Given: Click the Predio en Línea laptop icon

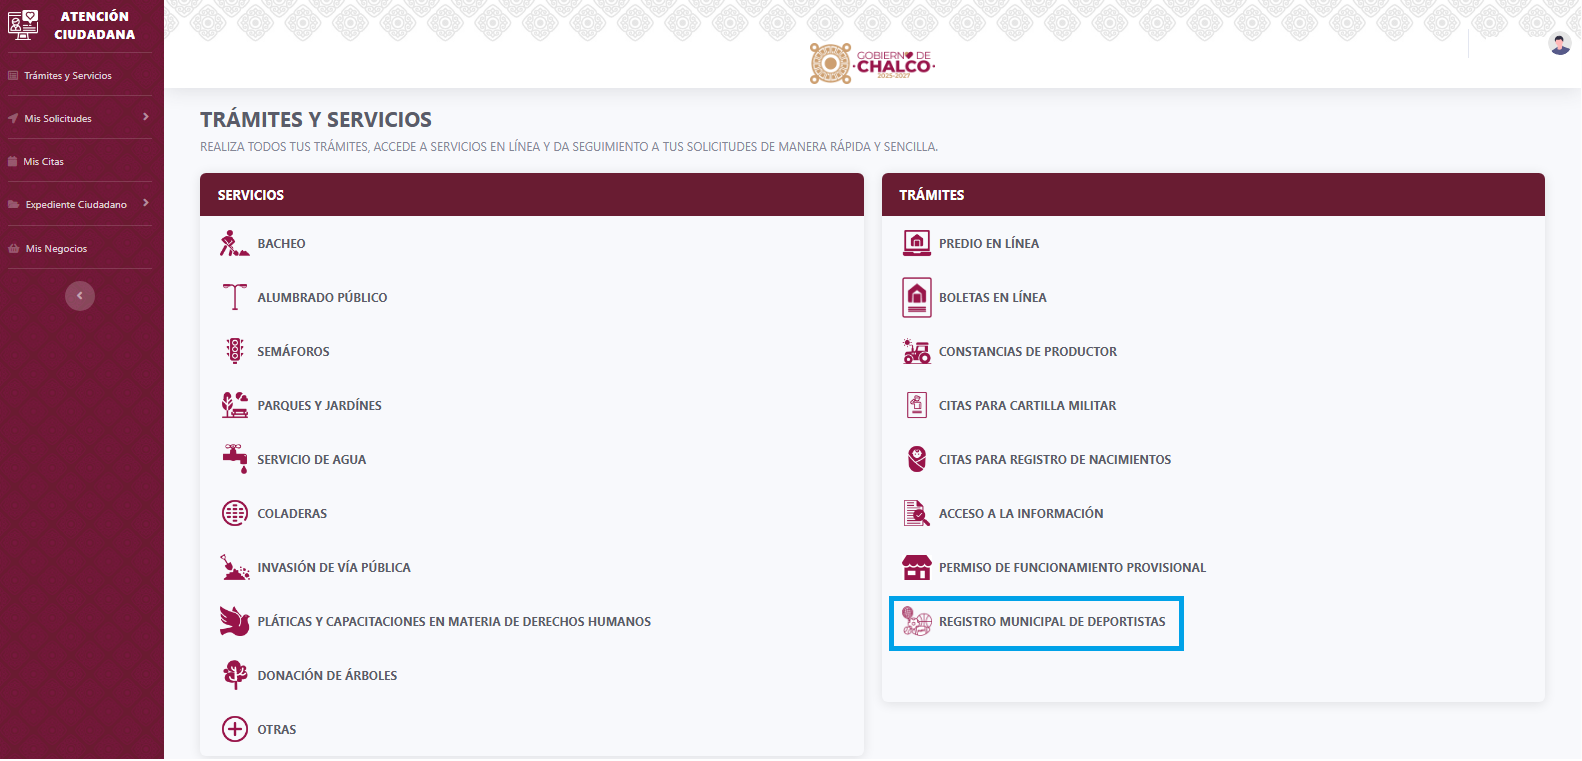Looking at the screenshot, I should [917, 243].
